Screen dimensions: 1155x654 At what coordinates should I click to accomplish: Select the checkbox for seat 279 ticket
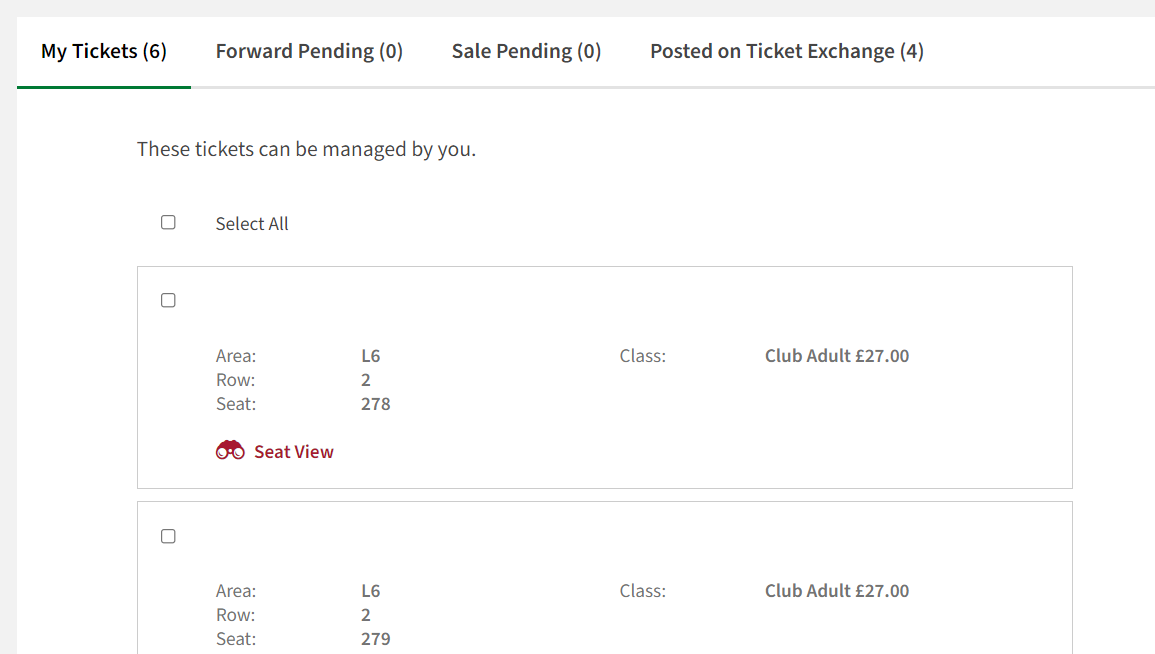coord(168,536)
